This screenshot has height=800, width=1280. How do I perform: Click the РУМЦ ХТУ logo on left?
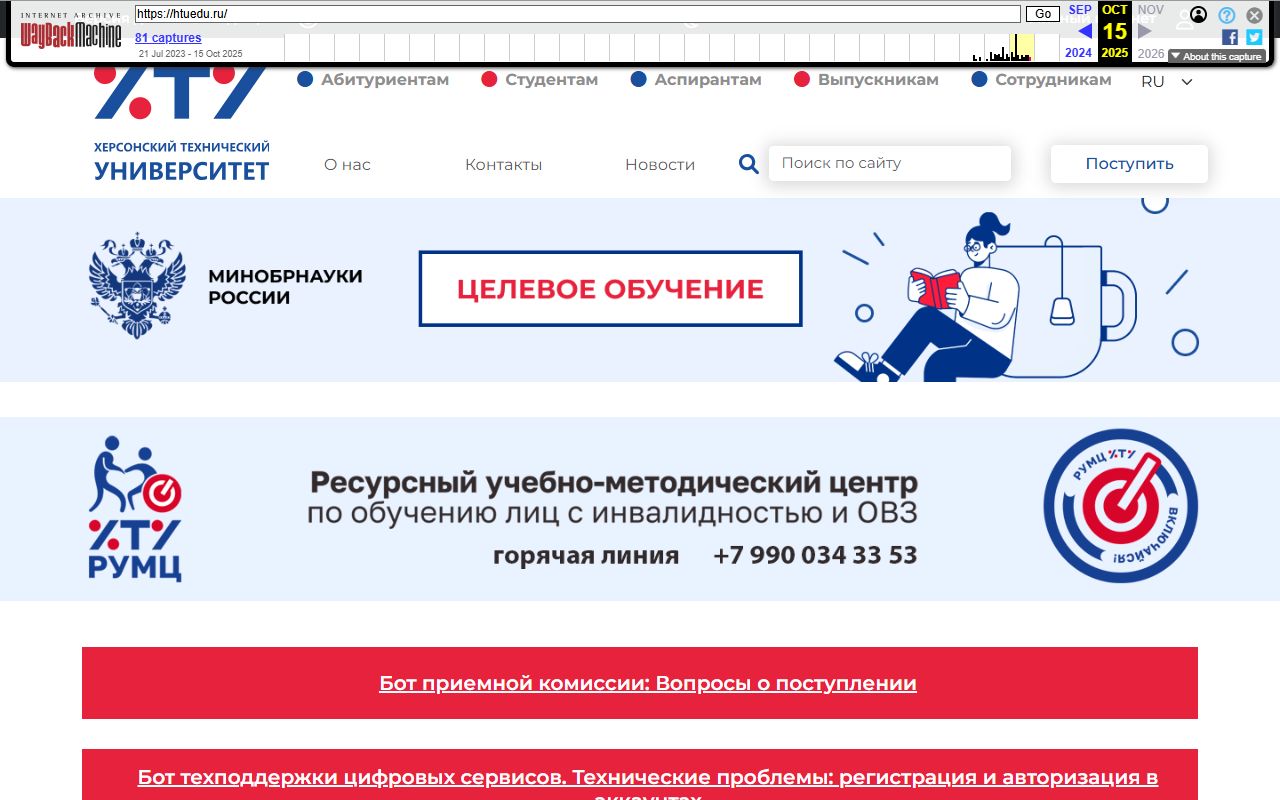coord(135,509)
